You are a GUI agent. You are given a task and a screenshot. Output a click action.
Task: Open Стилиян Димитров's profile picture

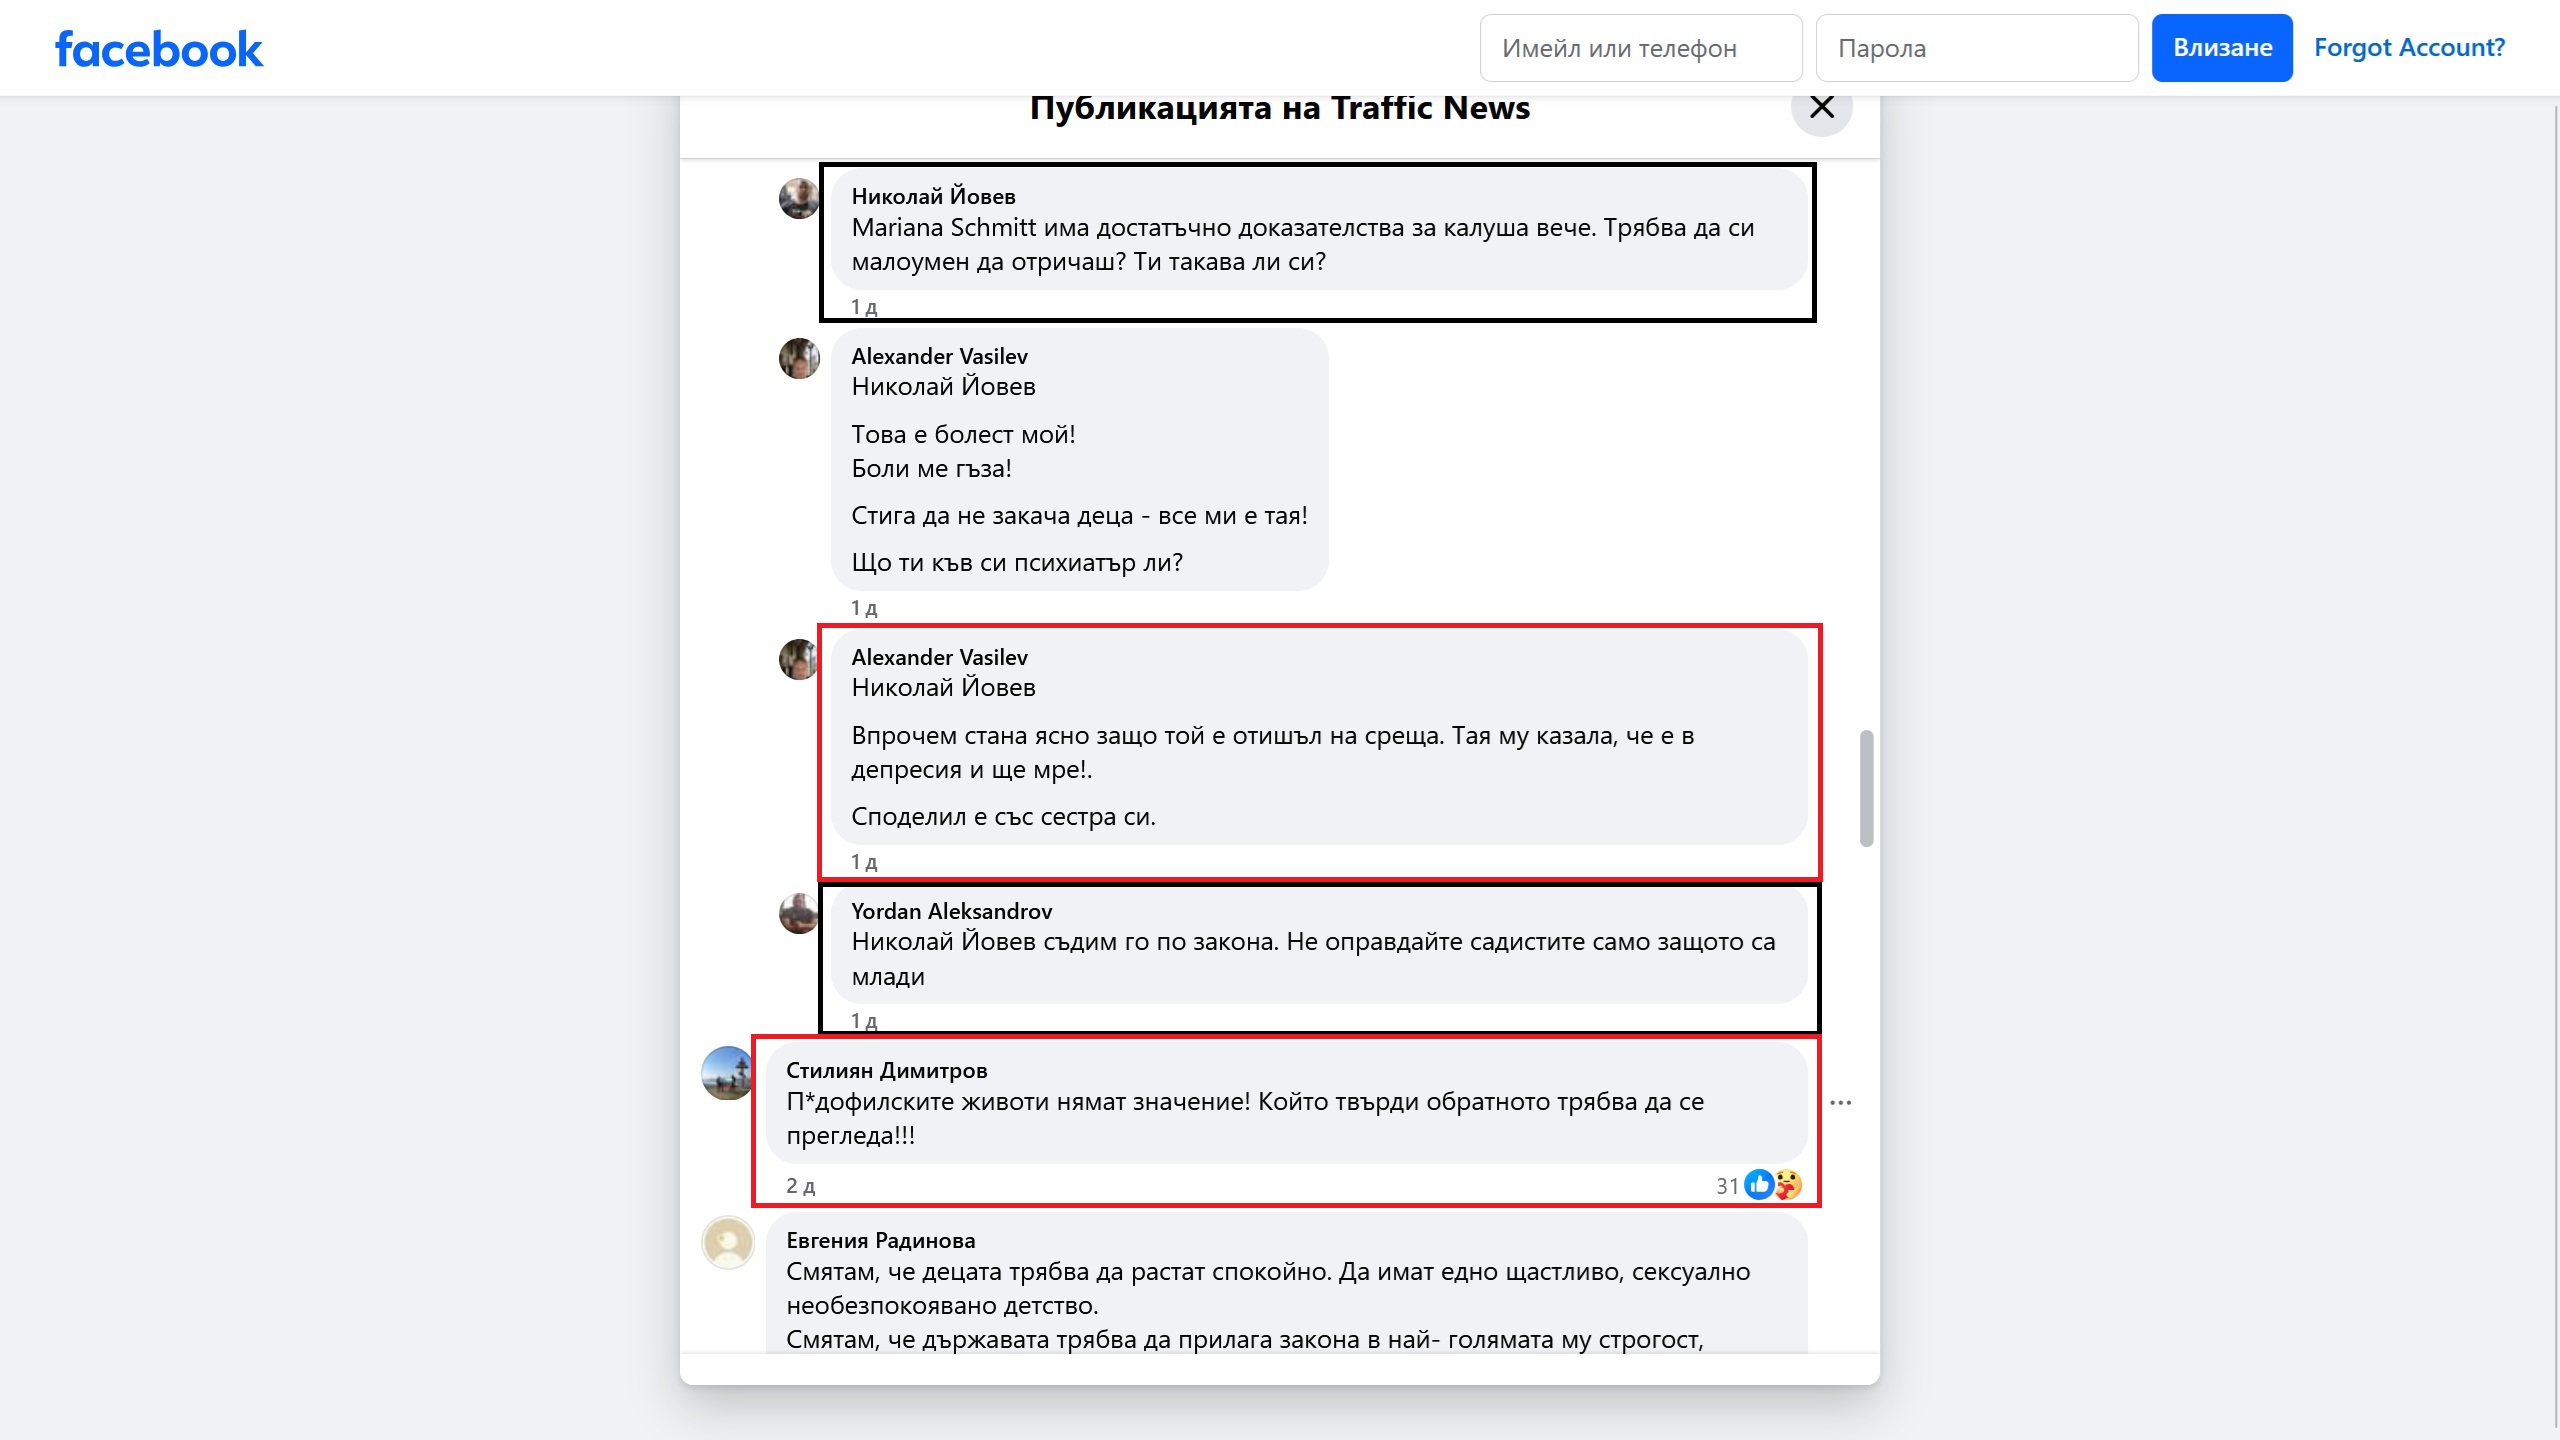tap(728, 1073)
